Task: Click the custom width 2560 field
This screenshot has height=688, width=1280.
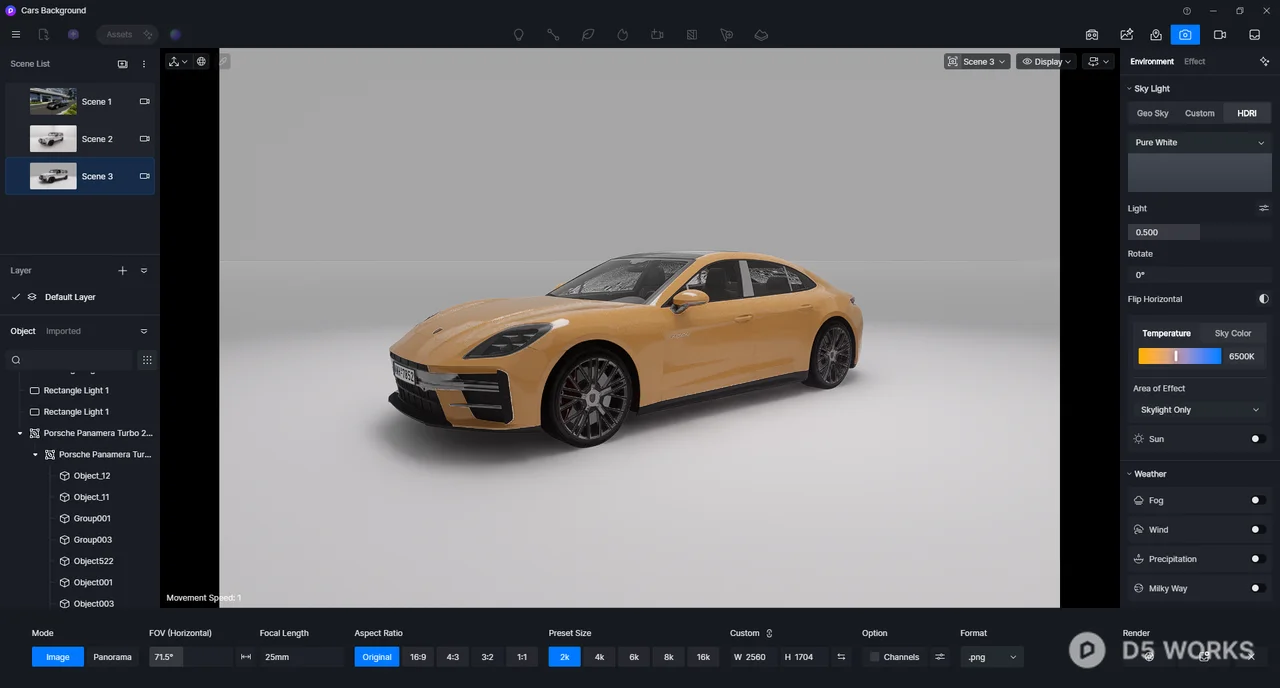Action: [754, 657]
